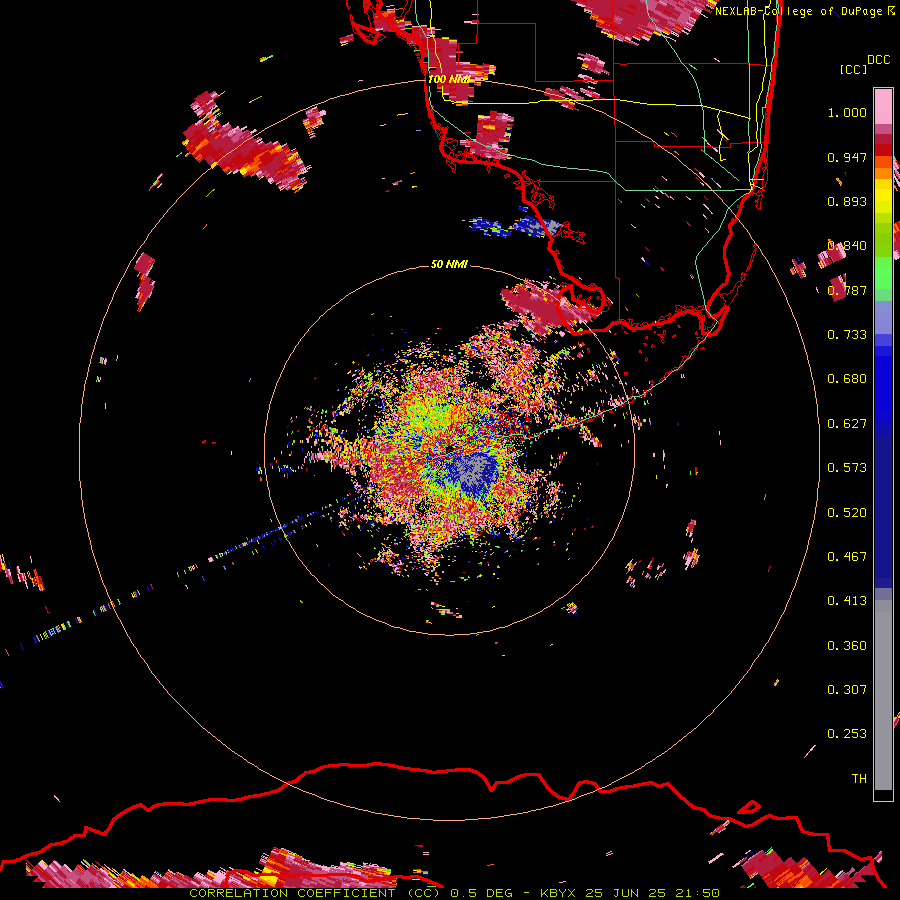Click the 0.680 scale value
The height and width of the screenshot is (900, 900).
point(847,379)
